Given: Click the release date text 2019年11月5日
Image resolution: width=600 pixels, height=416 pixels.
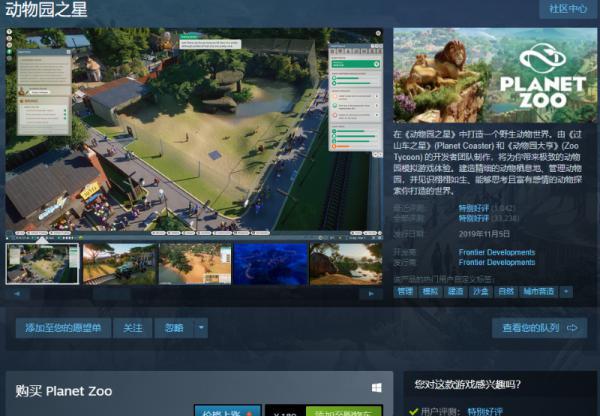Looking at the screenshot, I should 484,234.
